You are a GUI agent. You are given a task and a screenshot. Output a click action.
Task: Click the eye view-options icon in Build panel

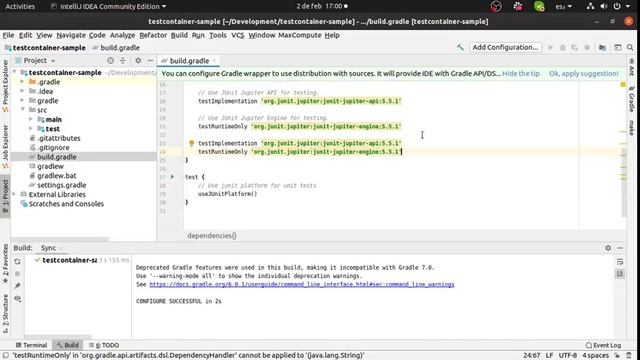(x=17, y=298)
